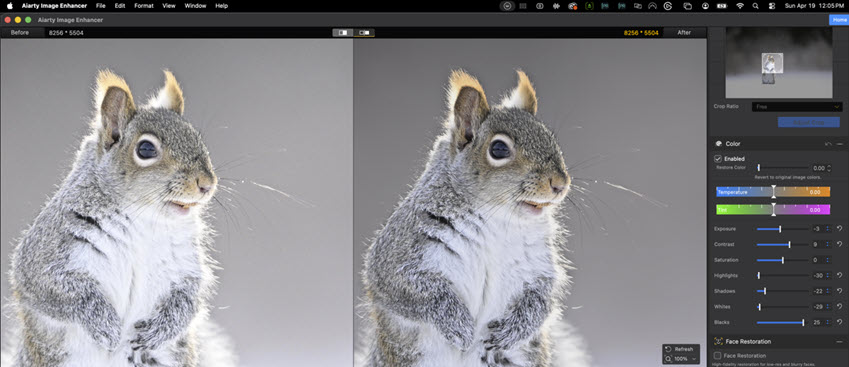This screenshot has height=367, width=849.
Task: Open Spotlight search in menu bar
Action: [x=755, y=6]
